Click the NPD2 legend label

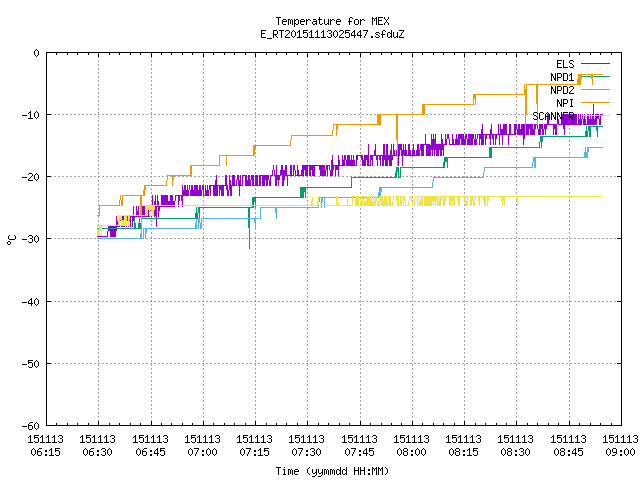(x=562, y=90)
